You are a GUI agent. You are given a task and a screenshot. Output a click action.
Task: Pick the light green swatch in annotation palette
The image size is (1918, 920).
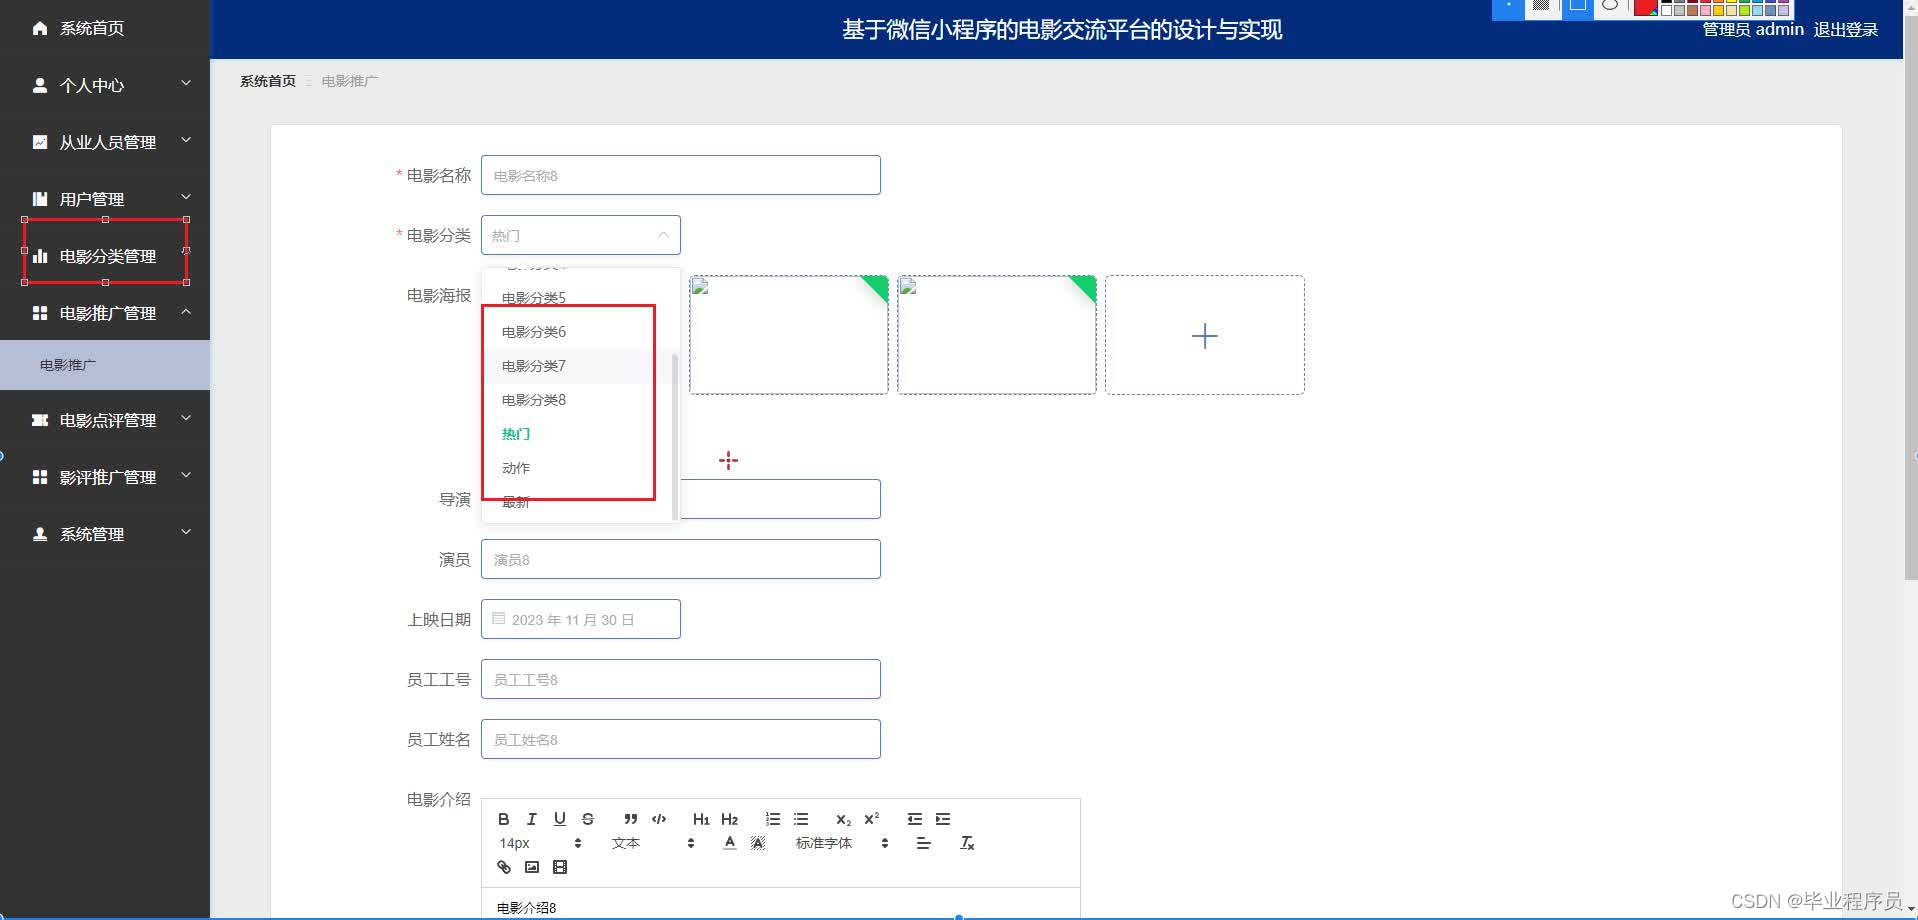(1744, 10)
